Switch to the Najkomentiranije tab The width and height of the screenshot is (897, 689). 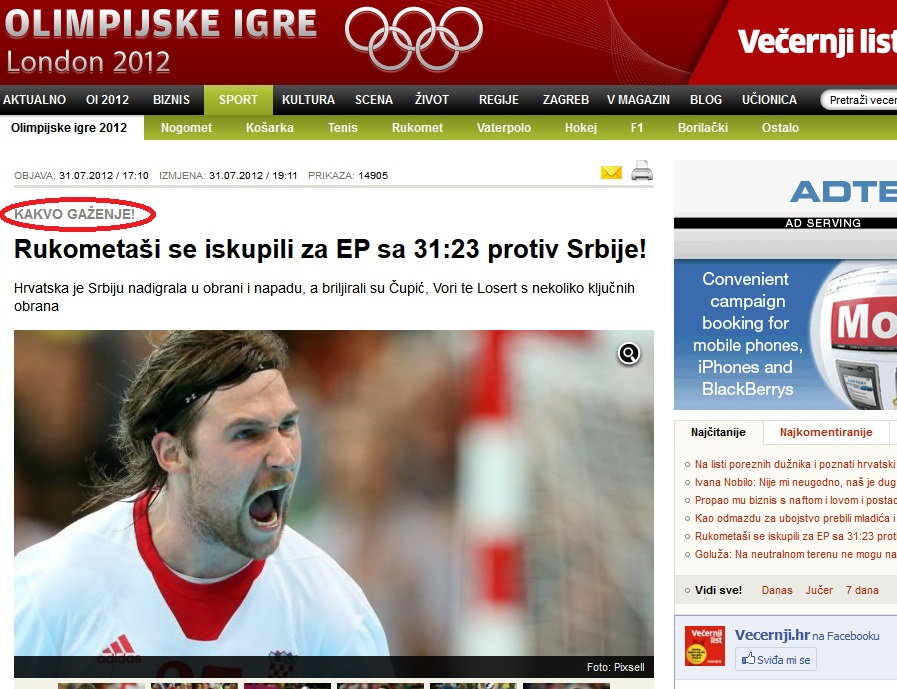(825, 432)
